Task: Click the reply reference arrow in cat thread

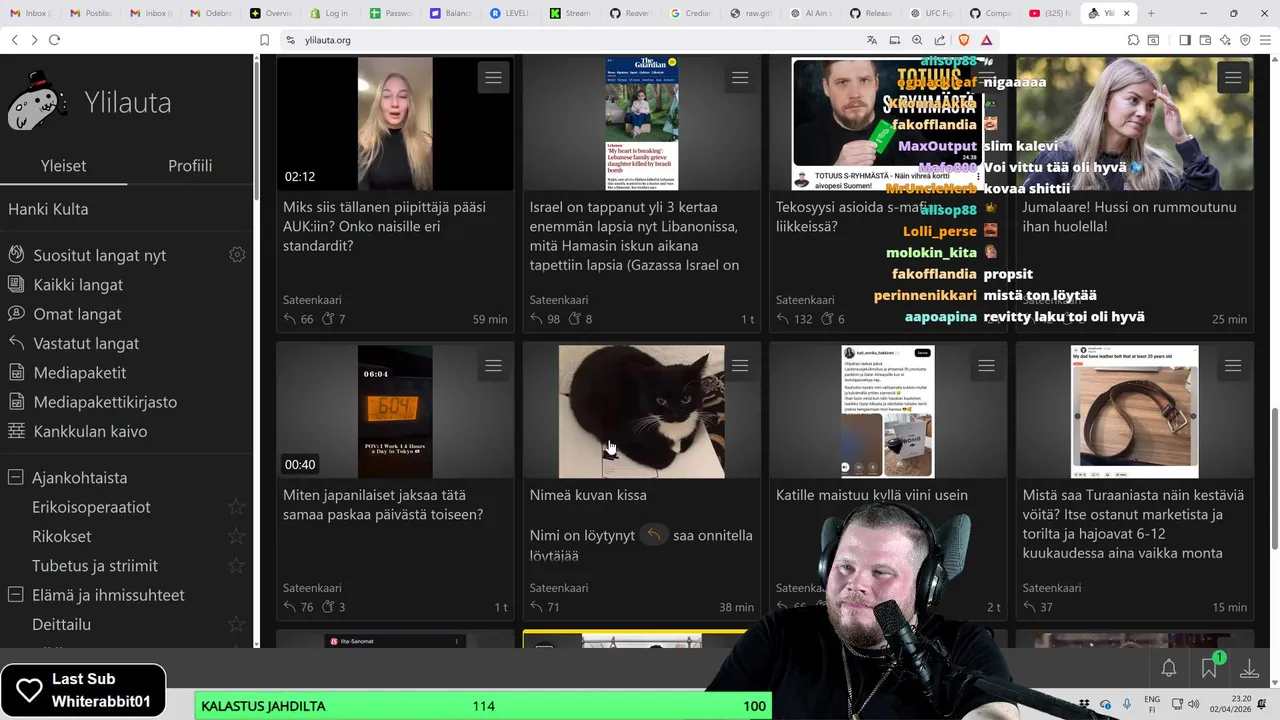Action: (653, 535)
